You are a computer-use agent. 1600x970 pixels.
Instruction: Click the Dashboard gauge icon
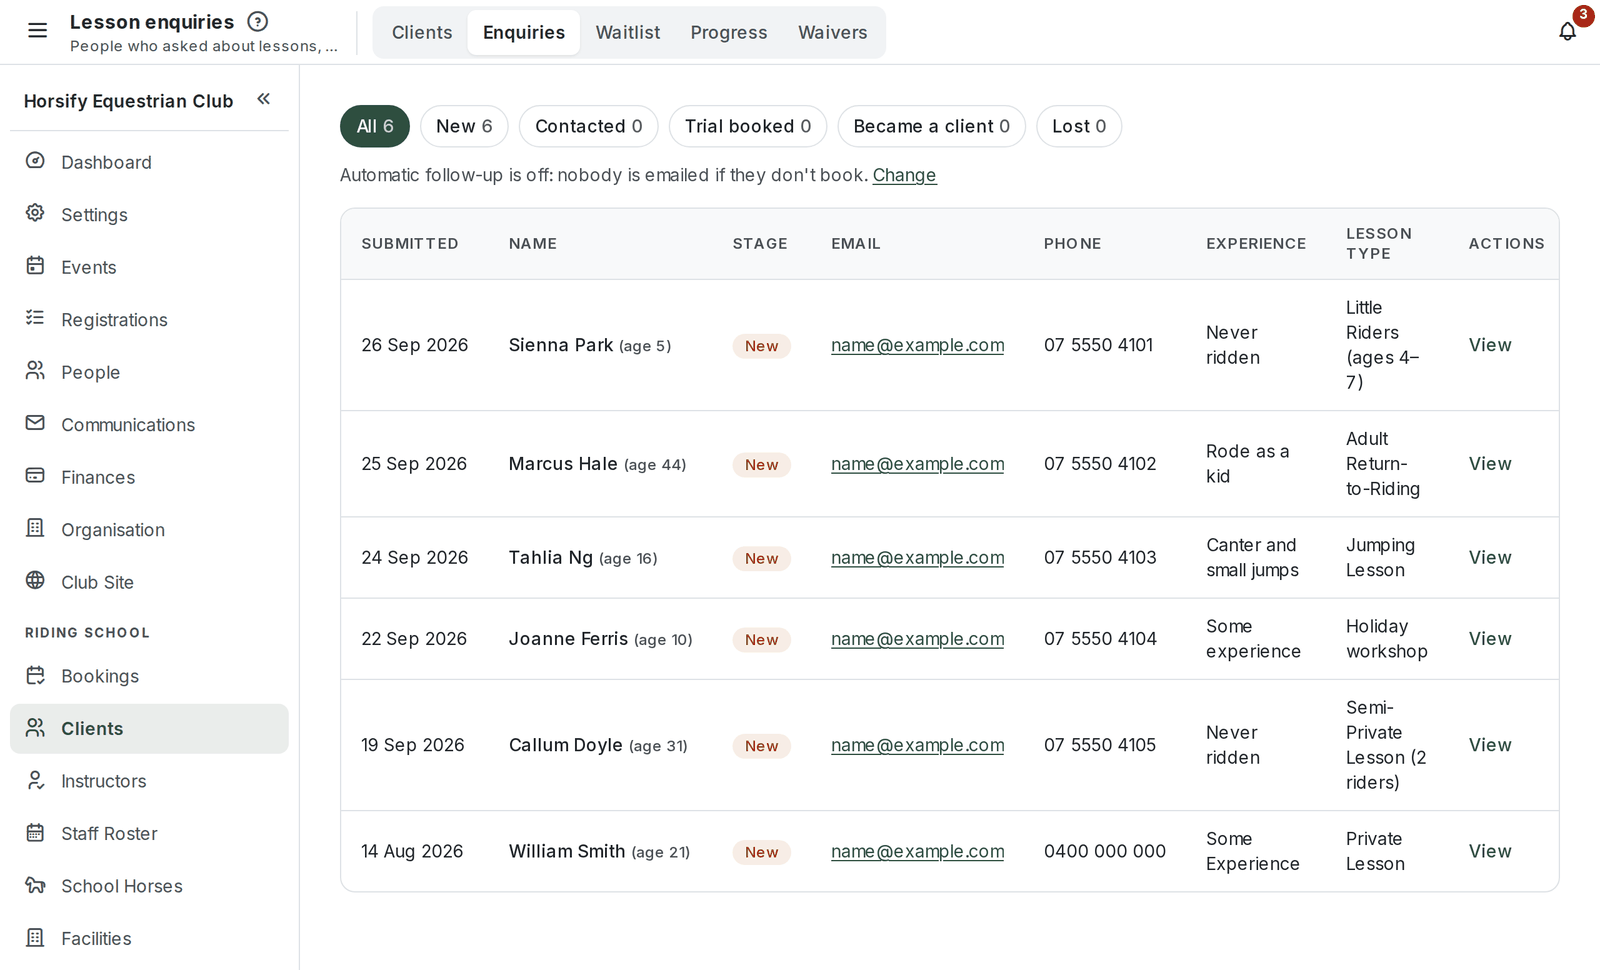tap(35, 161)
